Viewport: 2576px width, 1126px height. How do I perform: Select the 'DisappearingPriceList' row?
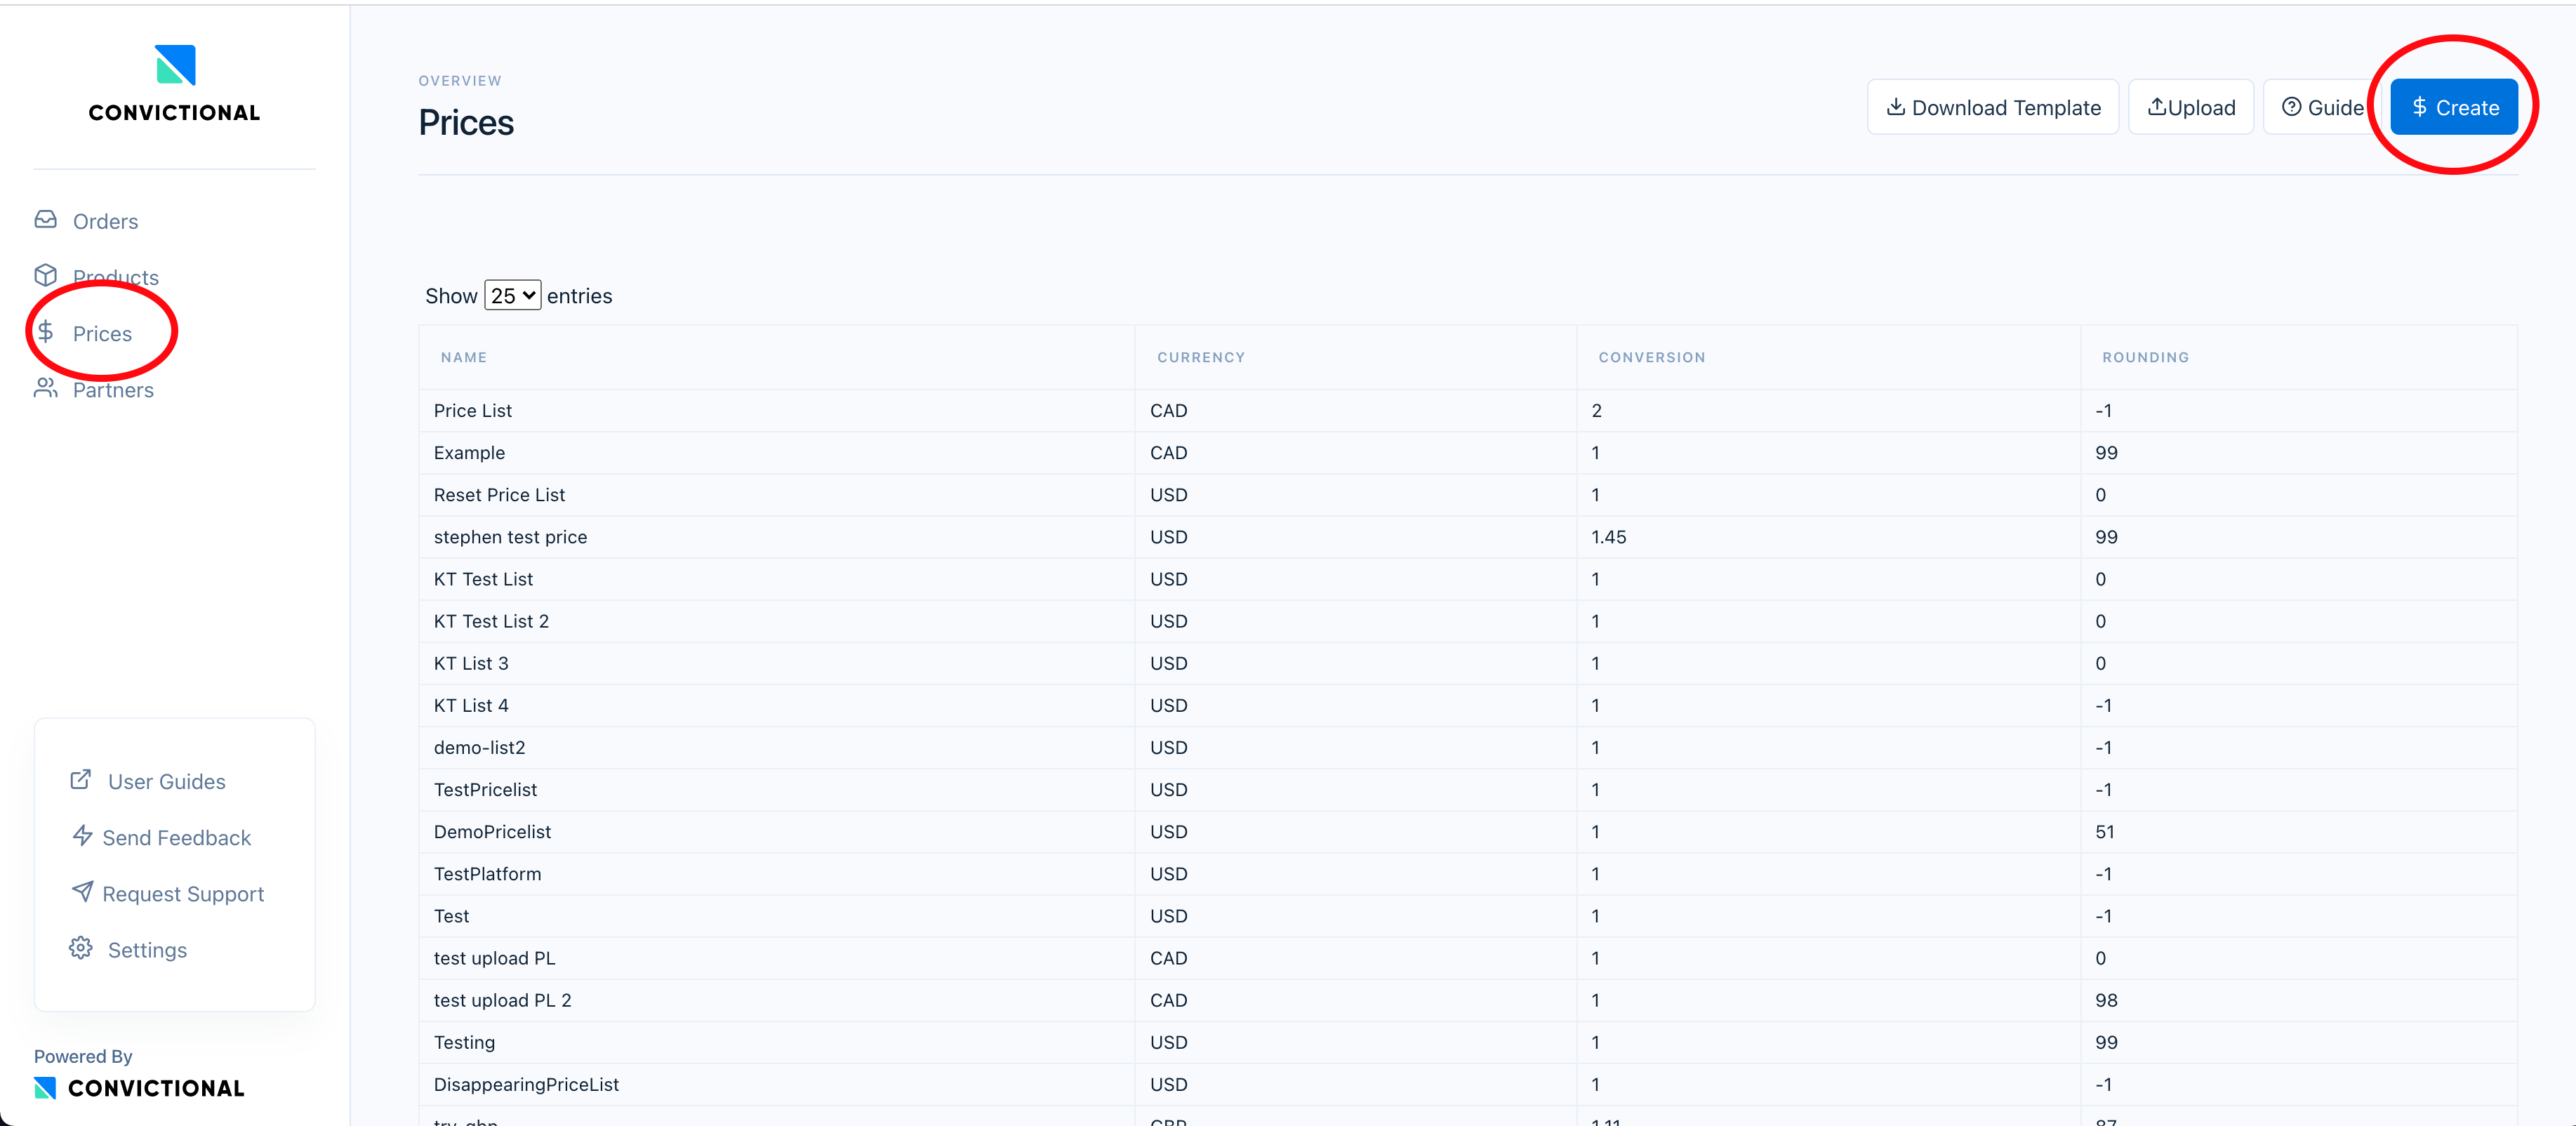pyautogui.click(x=1468, y=1084)
